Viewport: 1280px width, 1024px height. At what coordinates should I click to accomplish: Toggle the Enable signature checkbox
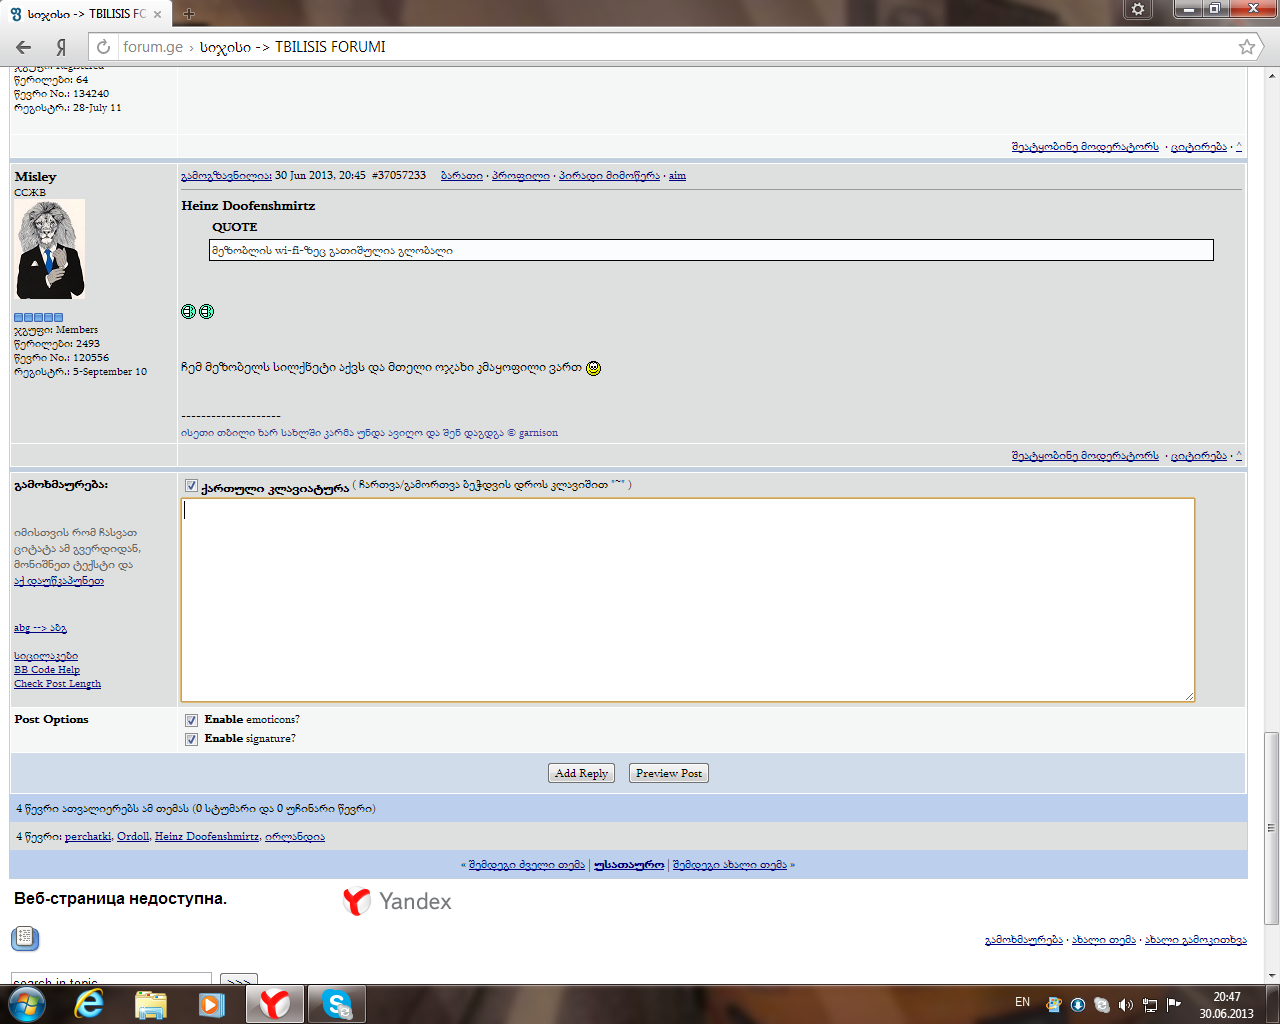click(191, 739)
